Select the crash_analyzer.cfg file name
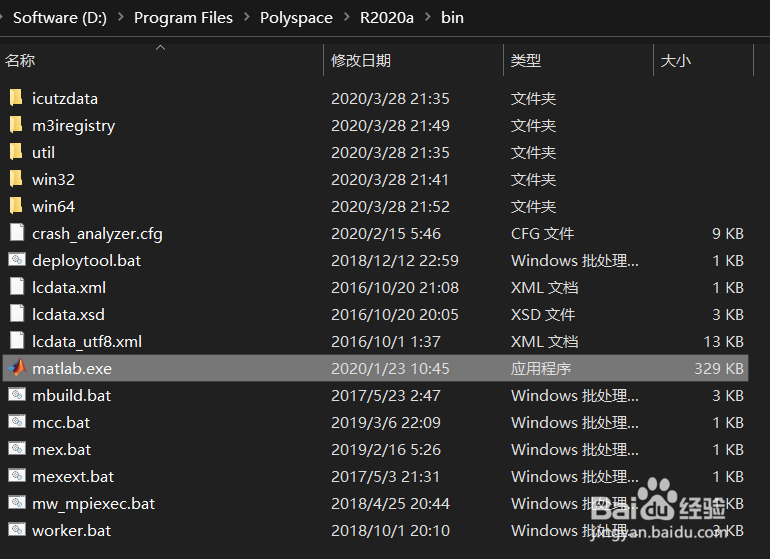770x559 pixels. [x=97, y=234]
